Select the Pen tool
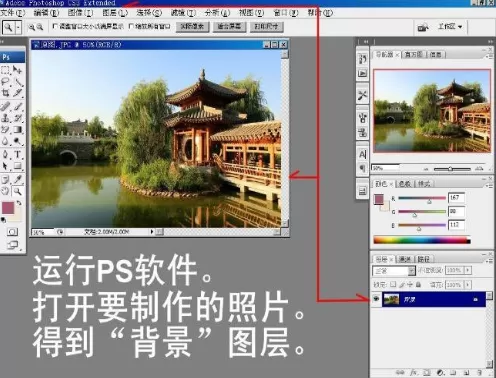496x378 pixels. tap(6, 154)
